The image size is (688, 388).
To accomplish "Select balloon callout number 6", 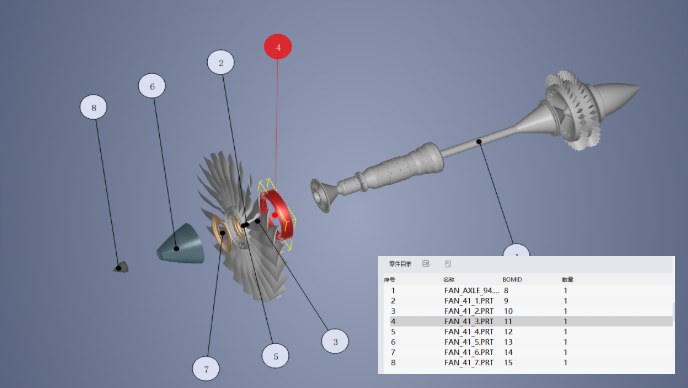I will click(x=152, y=86).
